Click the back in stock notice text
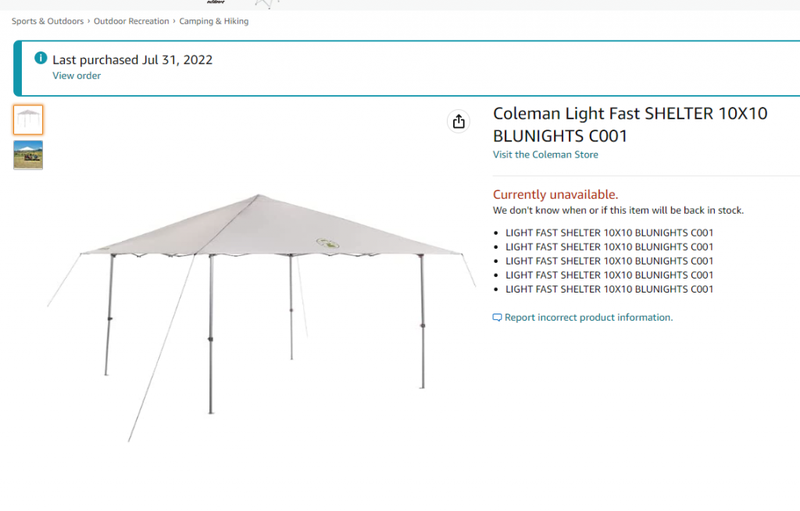Screen dimensions: 800x511 (618, 210)
